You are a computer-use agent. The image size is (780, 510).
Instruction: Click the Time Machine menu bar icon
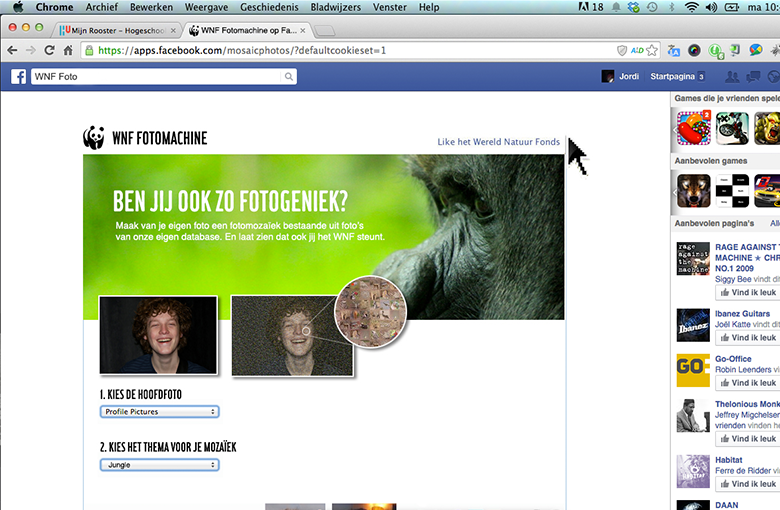pyautogui.click(x=652, y=7)
